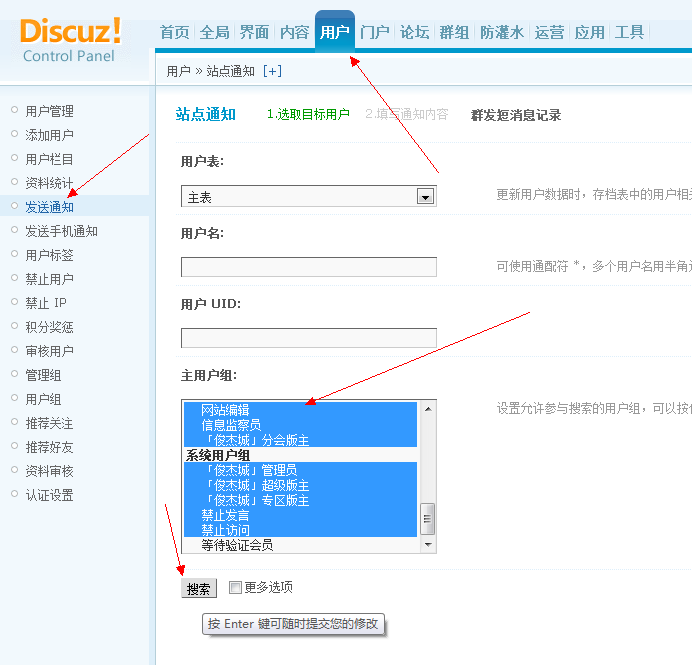Go to 积分奖惩 sidebar item
The height and width of the screenshot is (665, 692).
[x=49, y=327]
